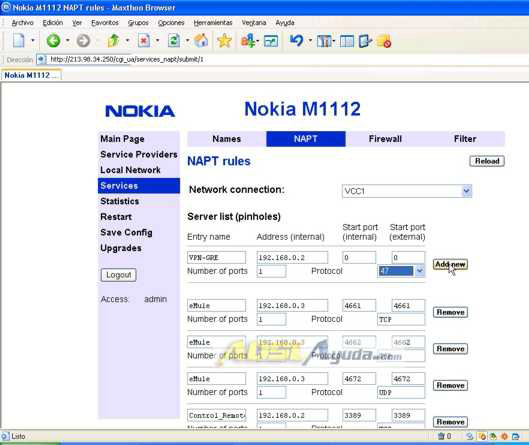The height and width of the screenshot is (445, 529).
Task: Open the Ayuda menu
Action: [x=285, y=23]
